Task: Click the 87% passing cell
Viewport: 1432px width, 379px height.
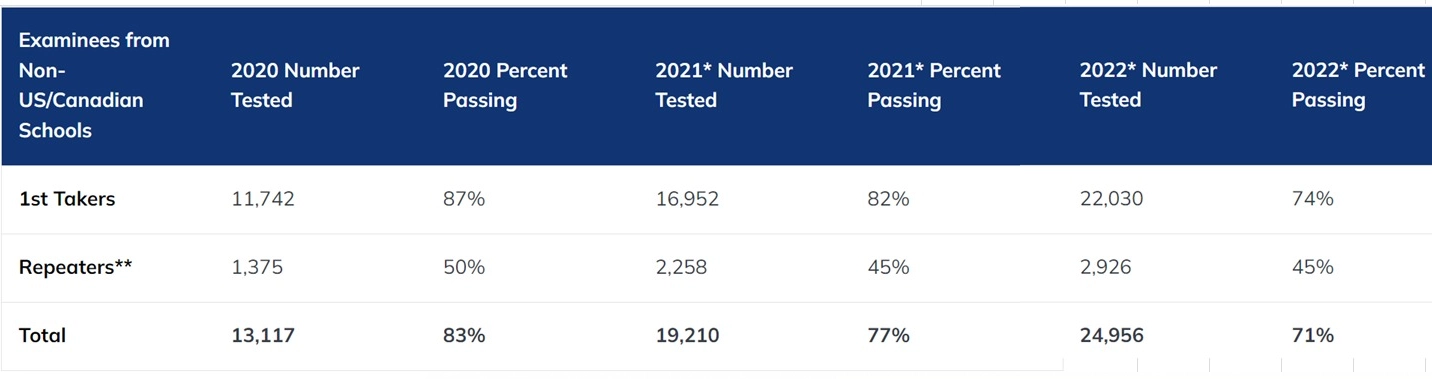Action: pos(464,199)
